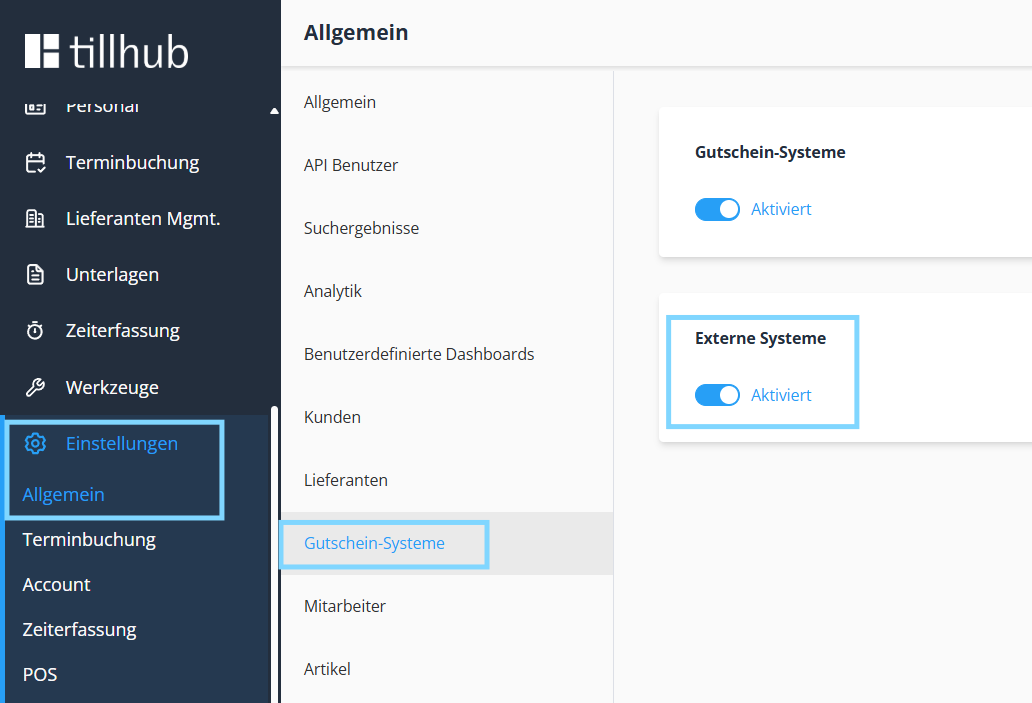This screenshot has height=703, width=1032.
Task: Disable the Gutschein-Systeme toggle switch
Action: 717,209
